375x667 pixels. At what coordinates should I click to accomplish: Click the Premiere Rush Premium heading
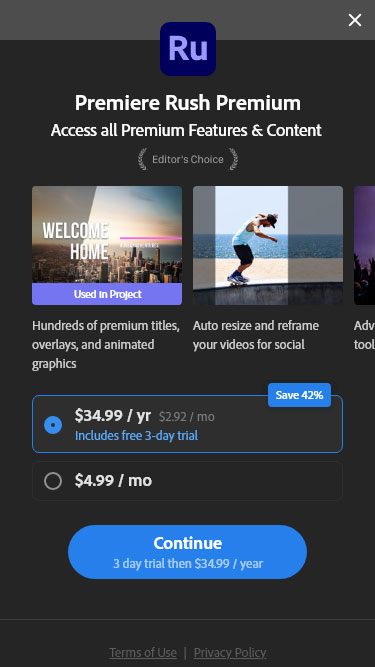pos(188,103)
